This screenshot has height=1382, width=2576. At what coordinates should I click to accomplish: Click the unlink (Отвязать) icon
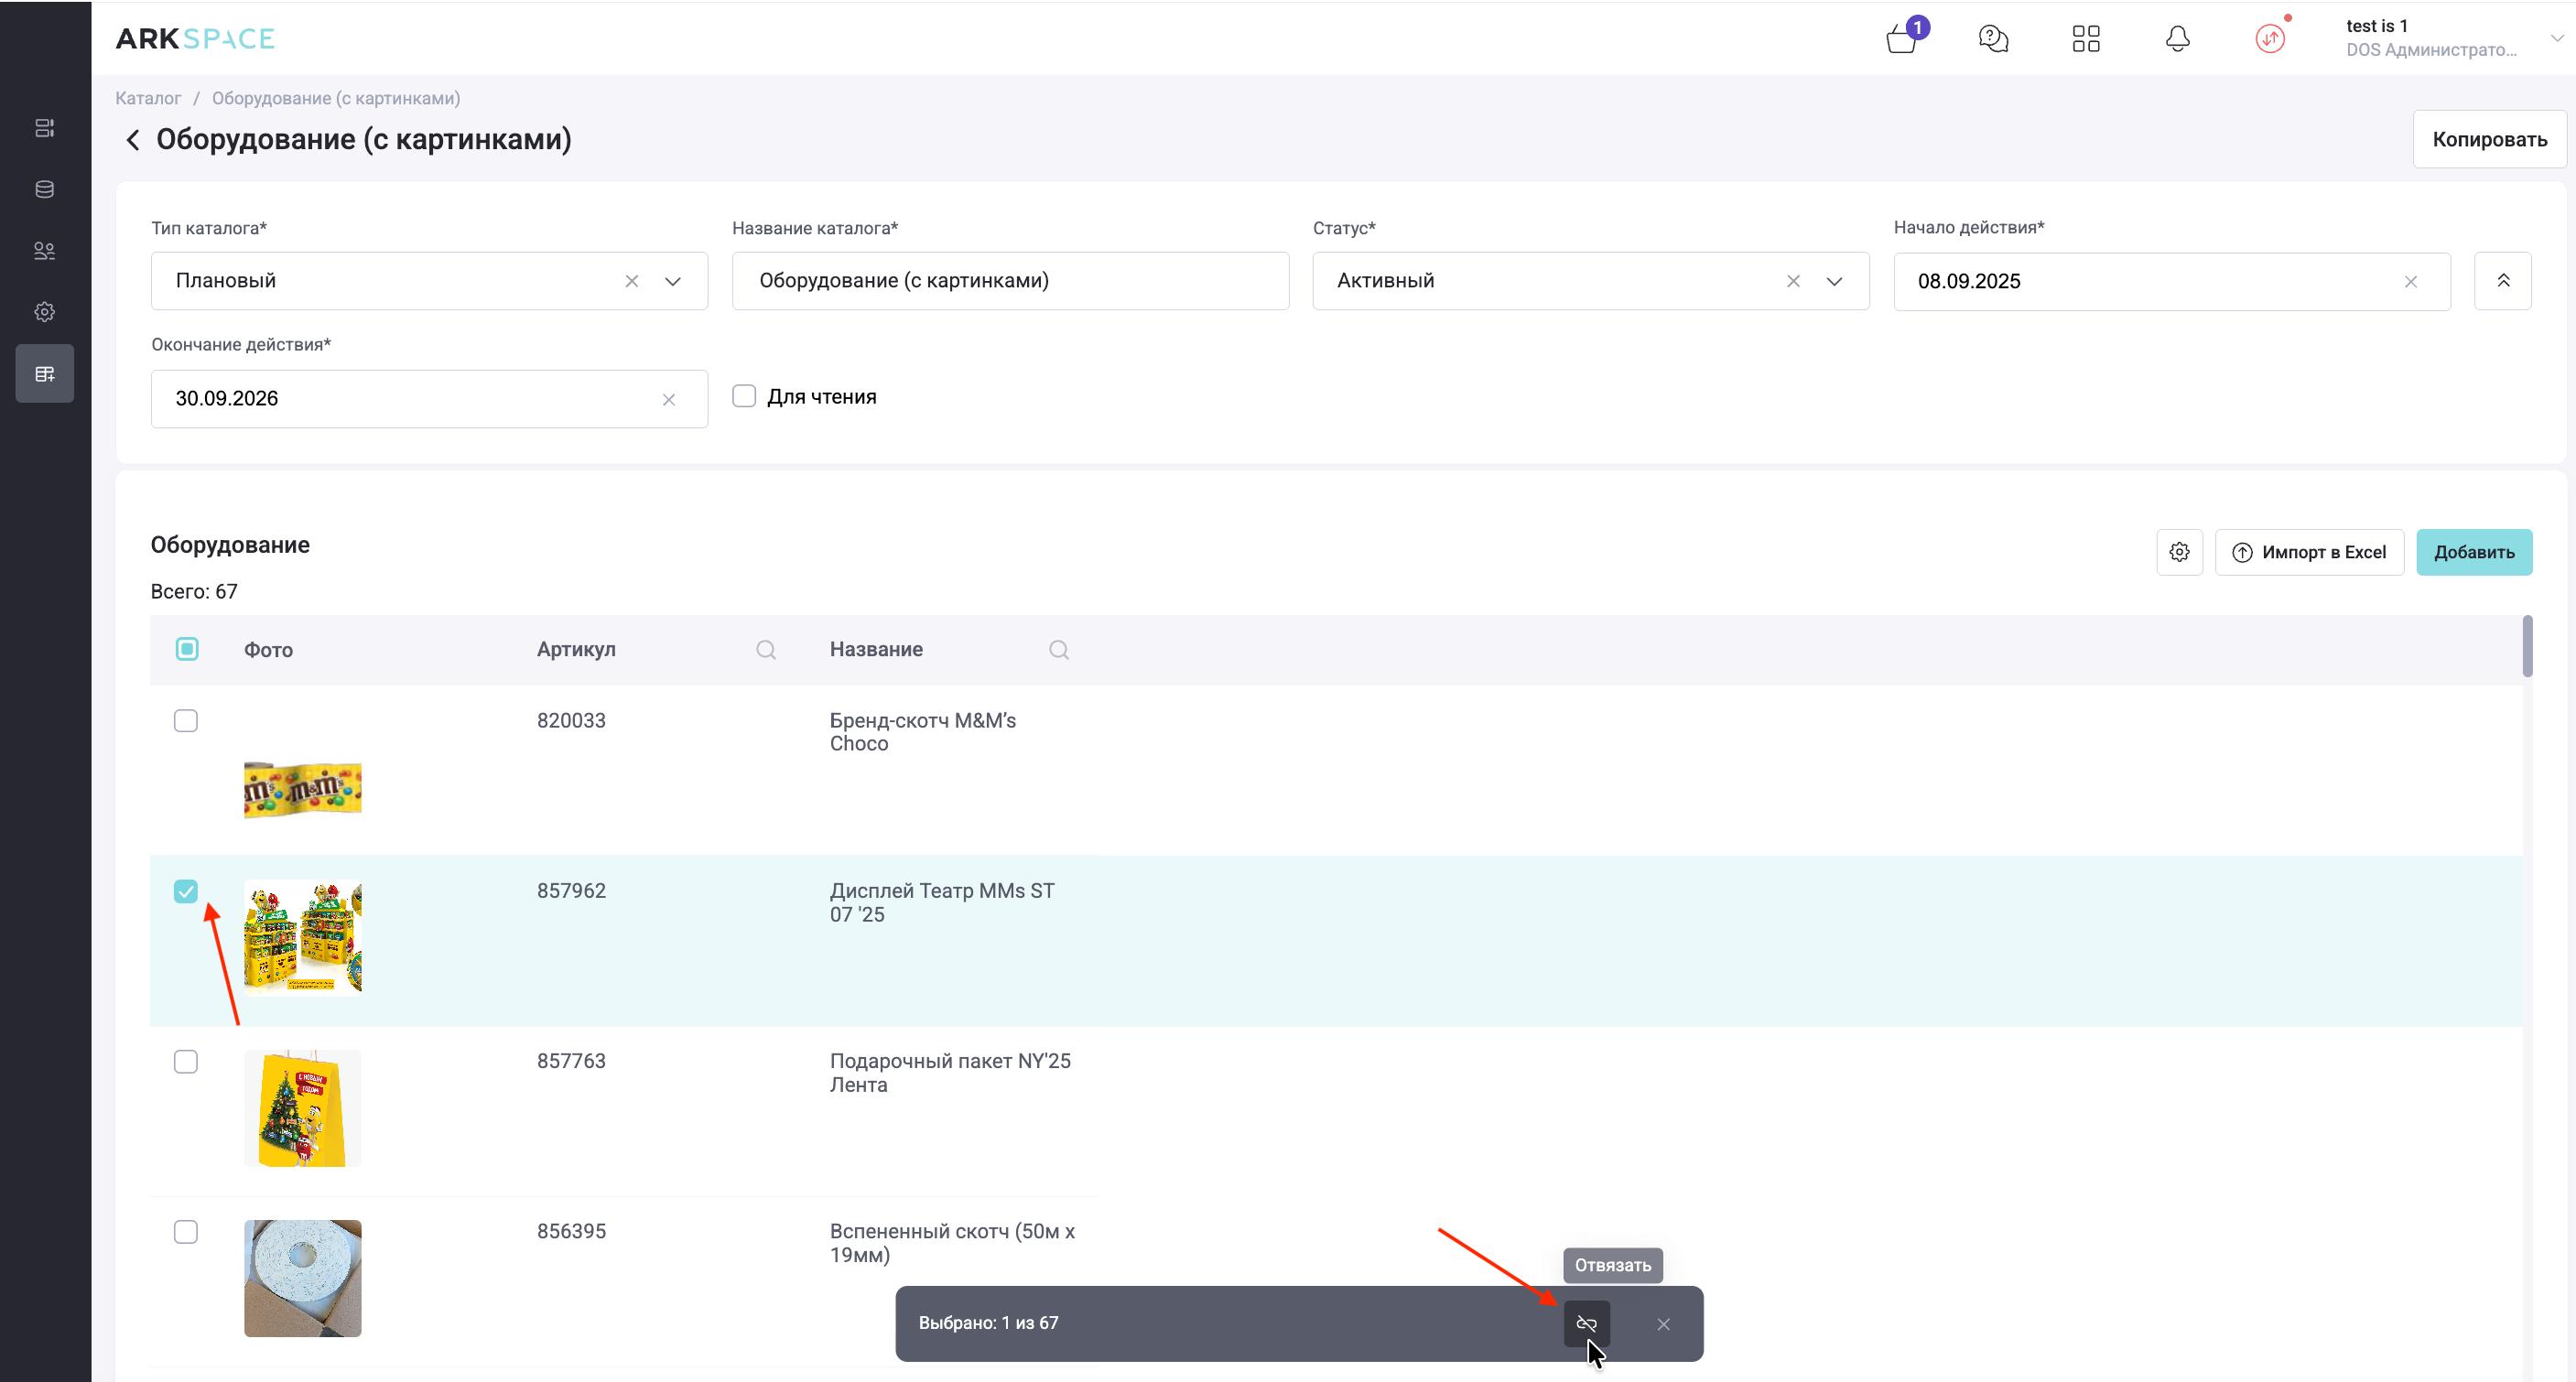(1586, 1323)
